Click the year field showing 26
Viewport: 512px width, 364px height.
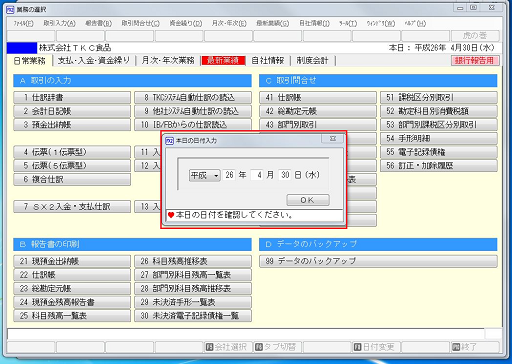coord(229,175)
